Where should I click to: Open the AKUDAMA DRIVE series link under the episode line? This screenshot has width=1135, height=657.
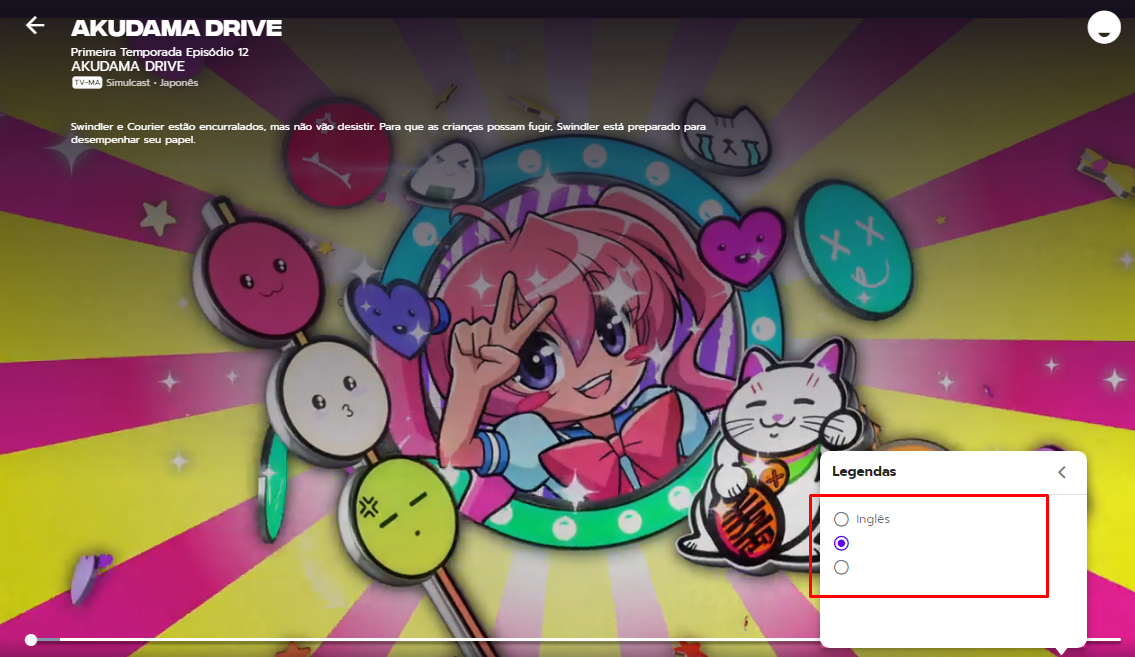tap(127, 67)
